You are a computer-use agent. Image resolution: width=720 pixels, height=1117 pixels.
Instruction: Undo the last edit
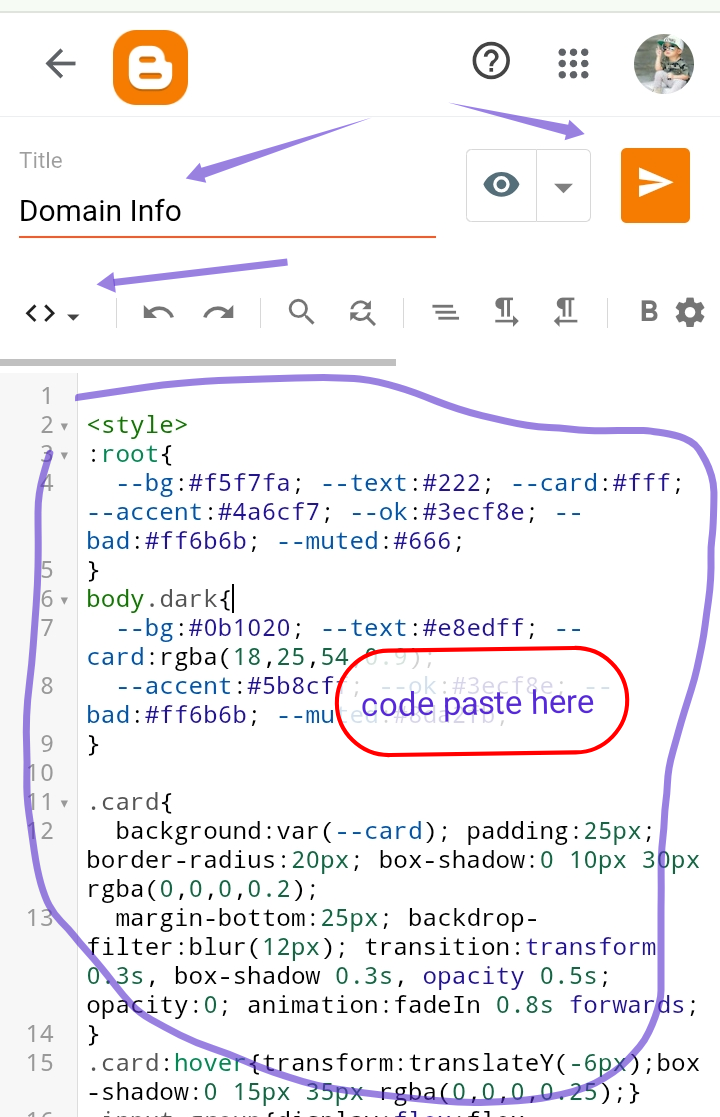158,313
